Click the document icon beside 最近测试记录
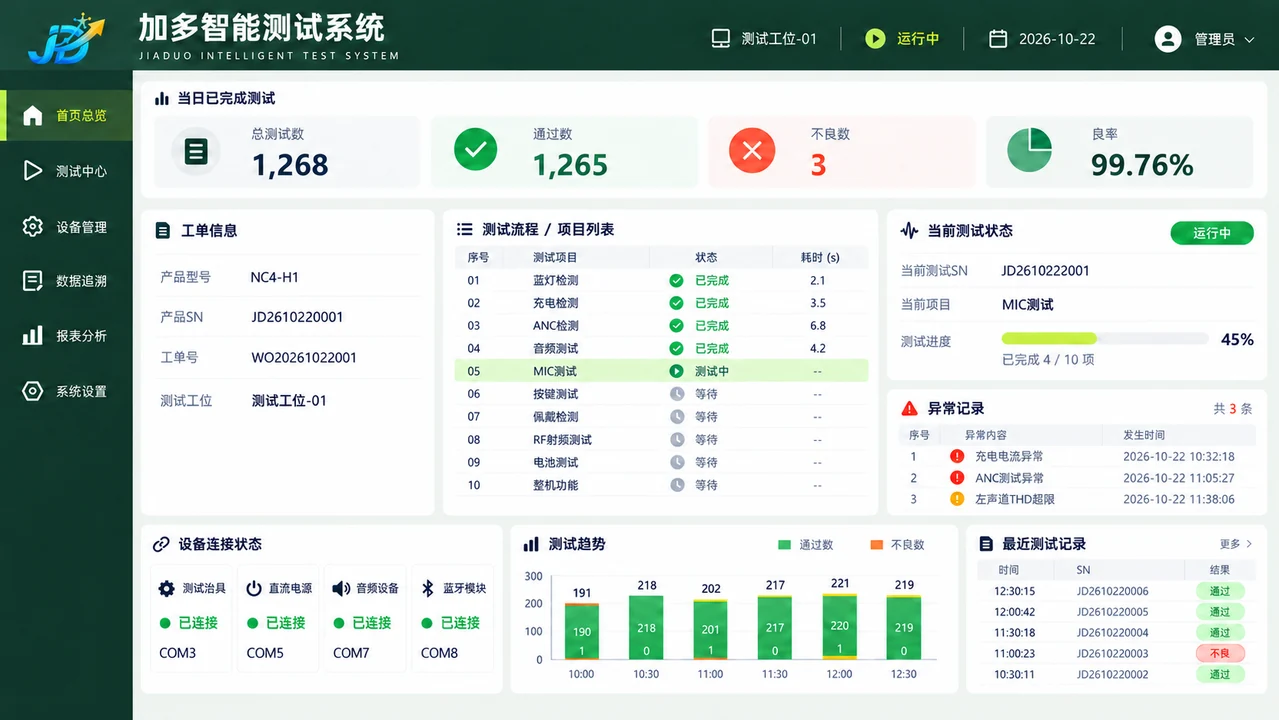Image resolution: width=1279 pixels, height=720 pixels. (986, 544)
